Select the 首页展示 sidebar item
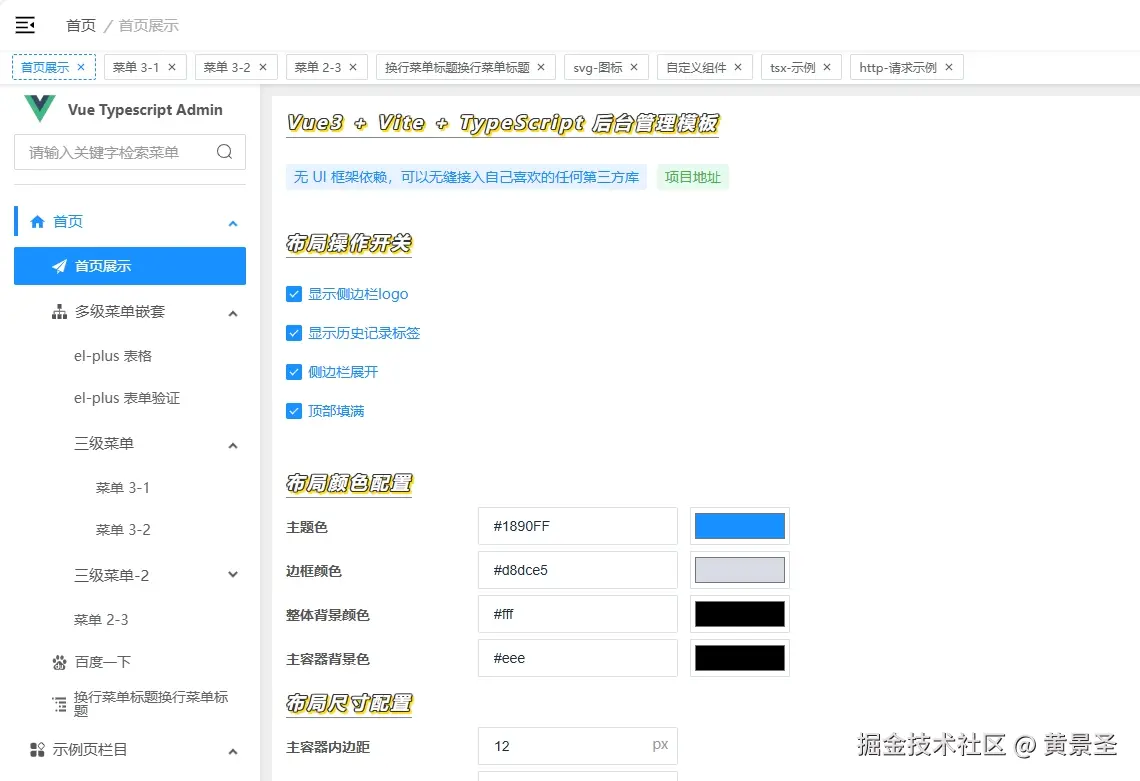 129,266
